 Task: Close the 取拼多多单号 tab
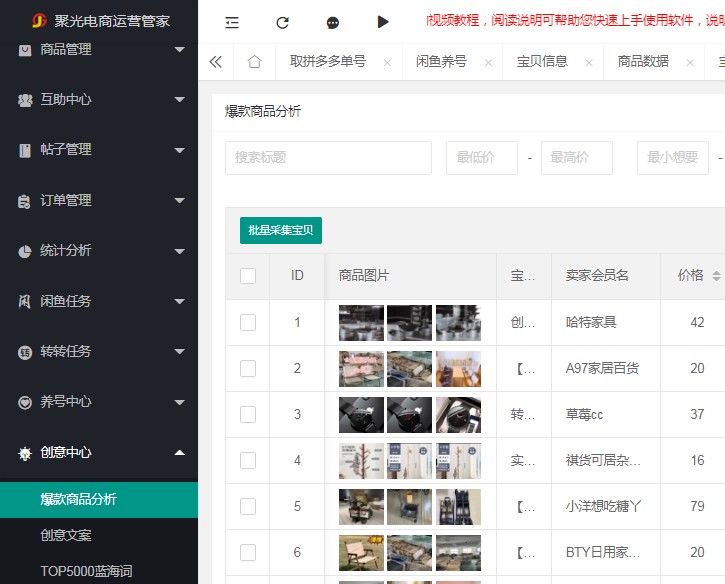click(387, 63)
